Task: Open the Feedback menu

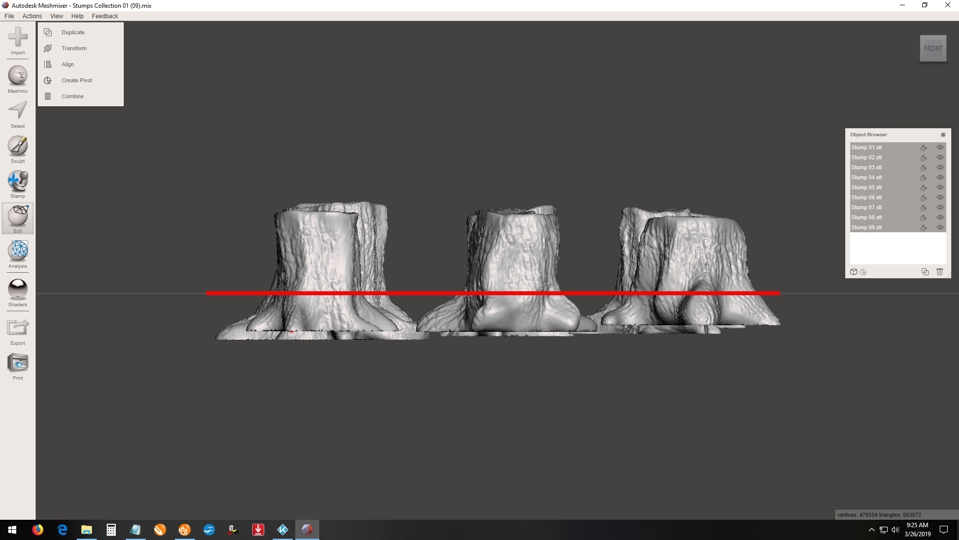Action: coord(105,16)
